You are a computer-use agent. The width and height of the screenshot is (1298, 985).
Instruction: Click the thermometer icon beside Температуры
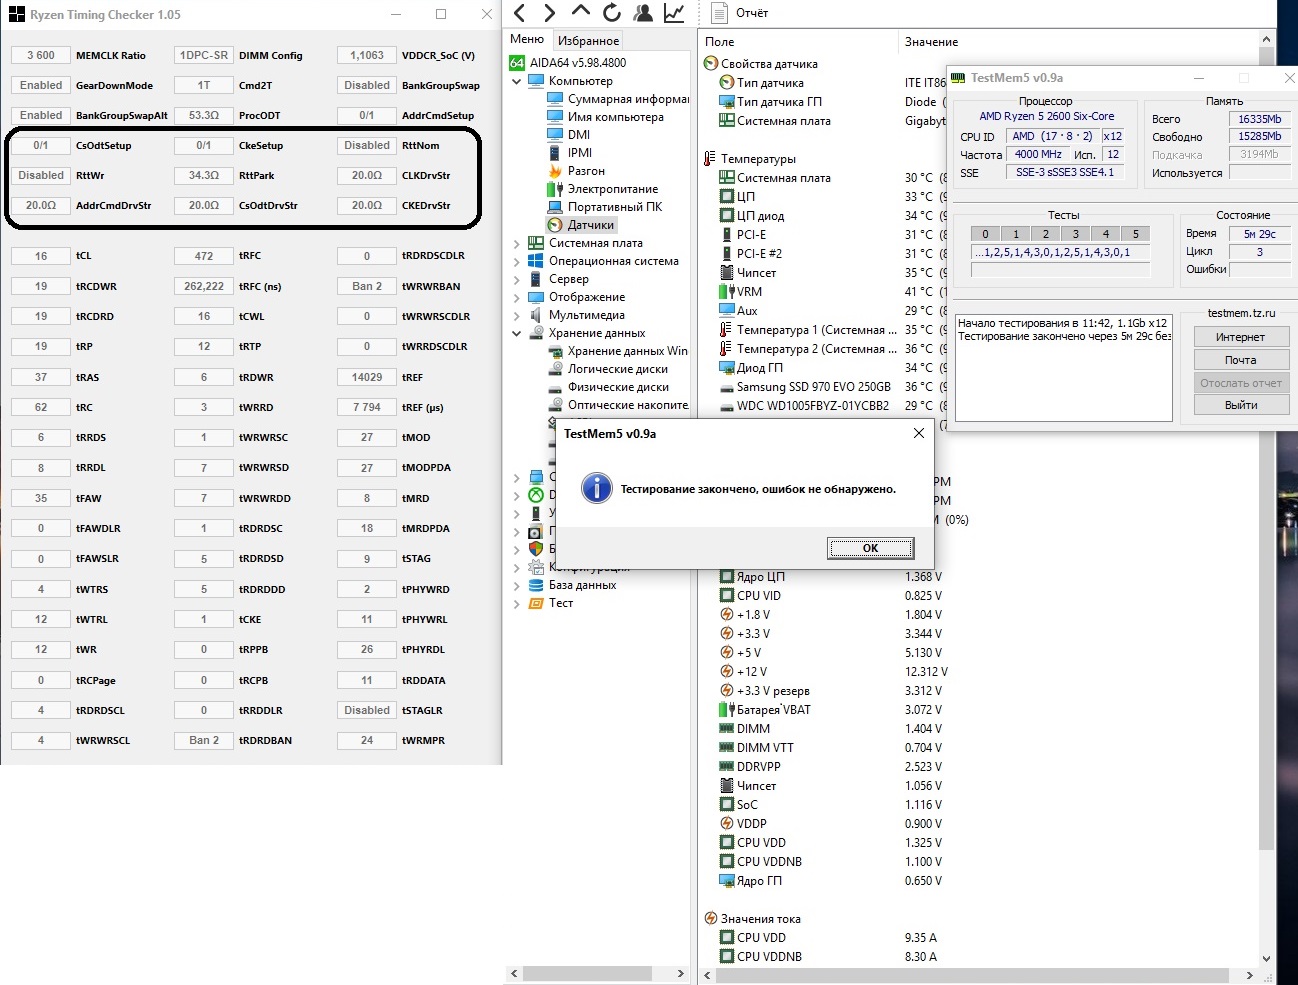point(710,159)
